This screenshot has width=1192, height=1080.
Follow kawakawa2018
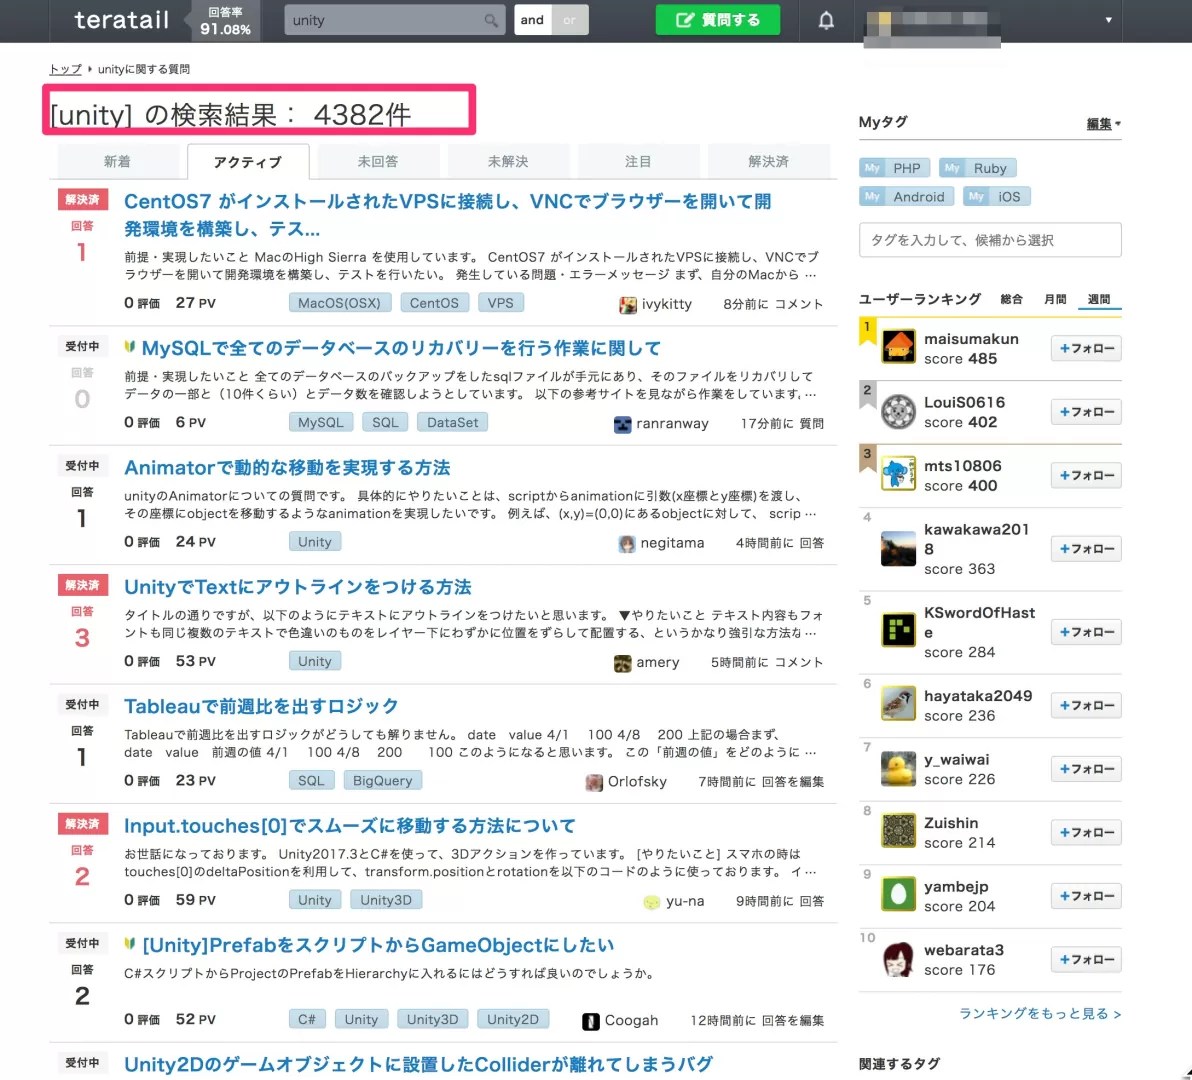pos(1086,549)
